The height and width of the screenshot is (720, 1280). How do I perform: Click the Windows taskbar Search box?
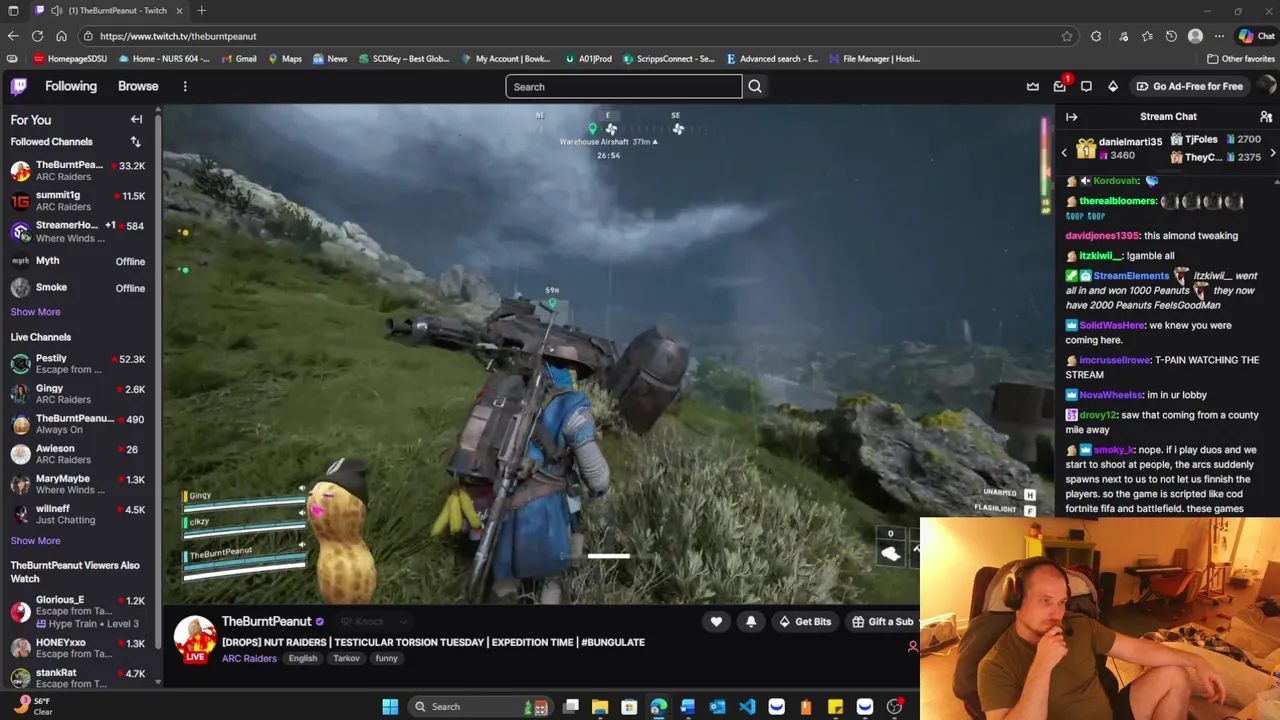coord(480,707)
